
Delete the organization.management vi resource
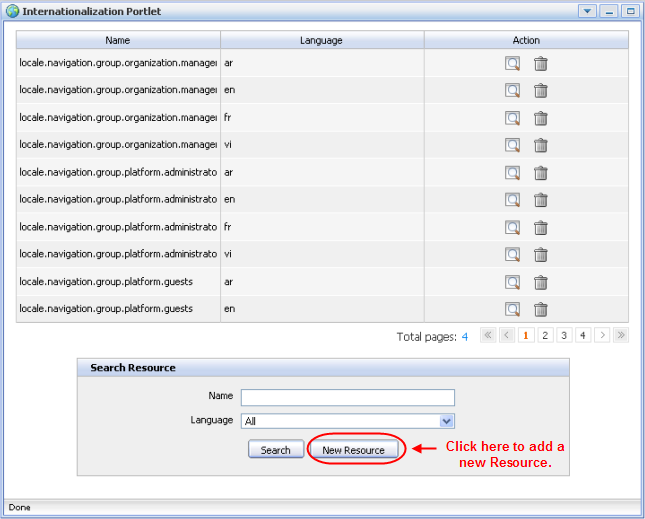[x=540, y=145]
